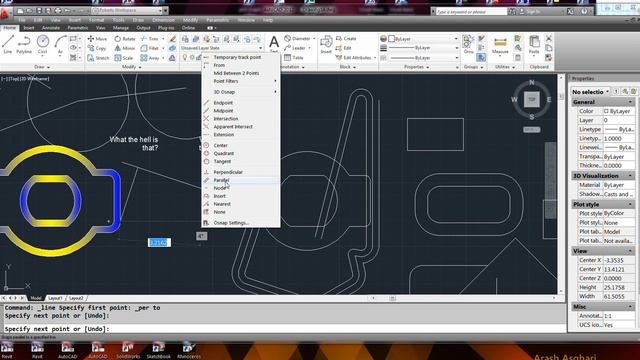Switch to the Annotate ribbon tab
The image size is (640, 360).
[51, 28]
